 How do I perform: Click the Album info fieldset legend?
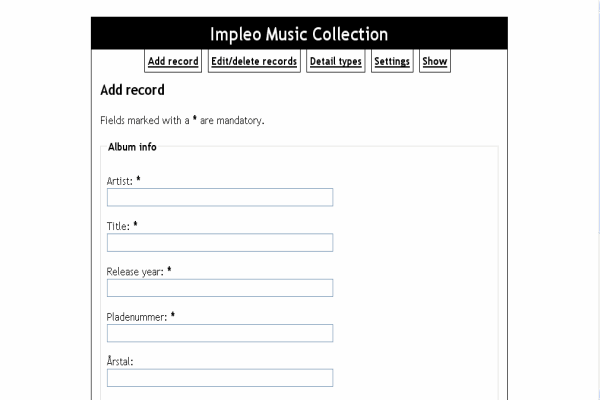[132, 147]
